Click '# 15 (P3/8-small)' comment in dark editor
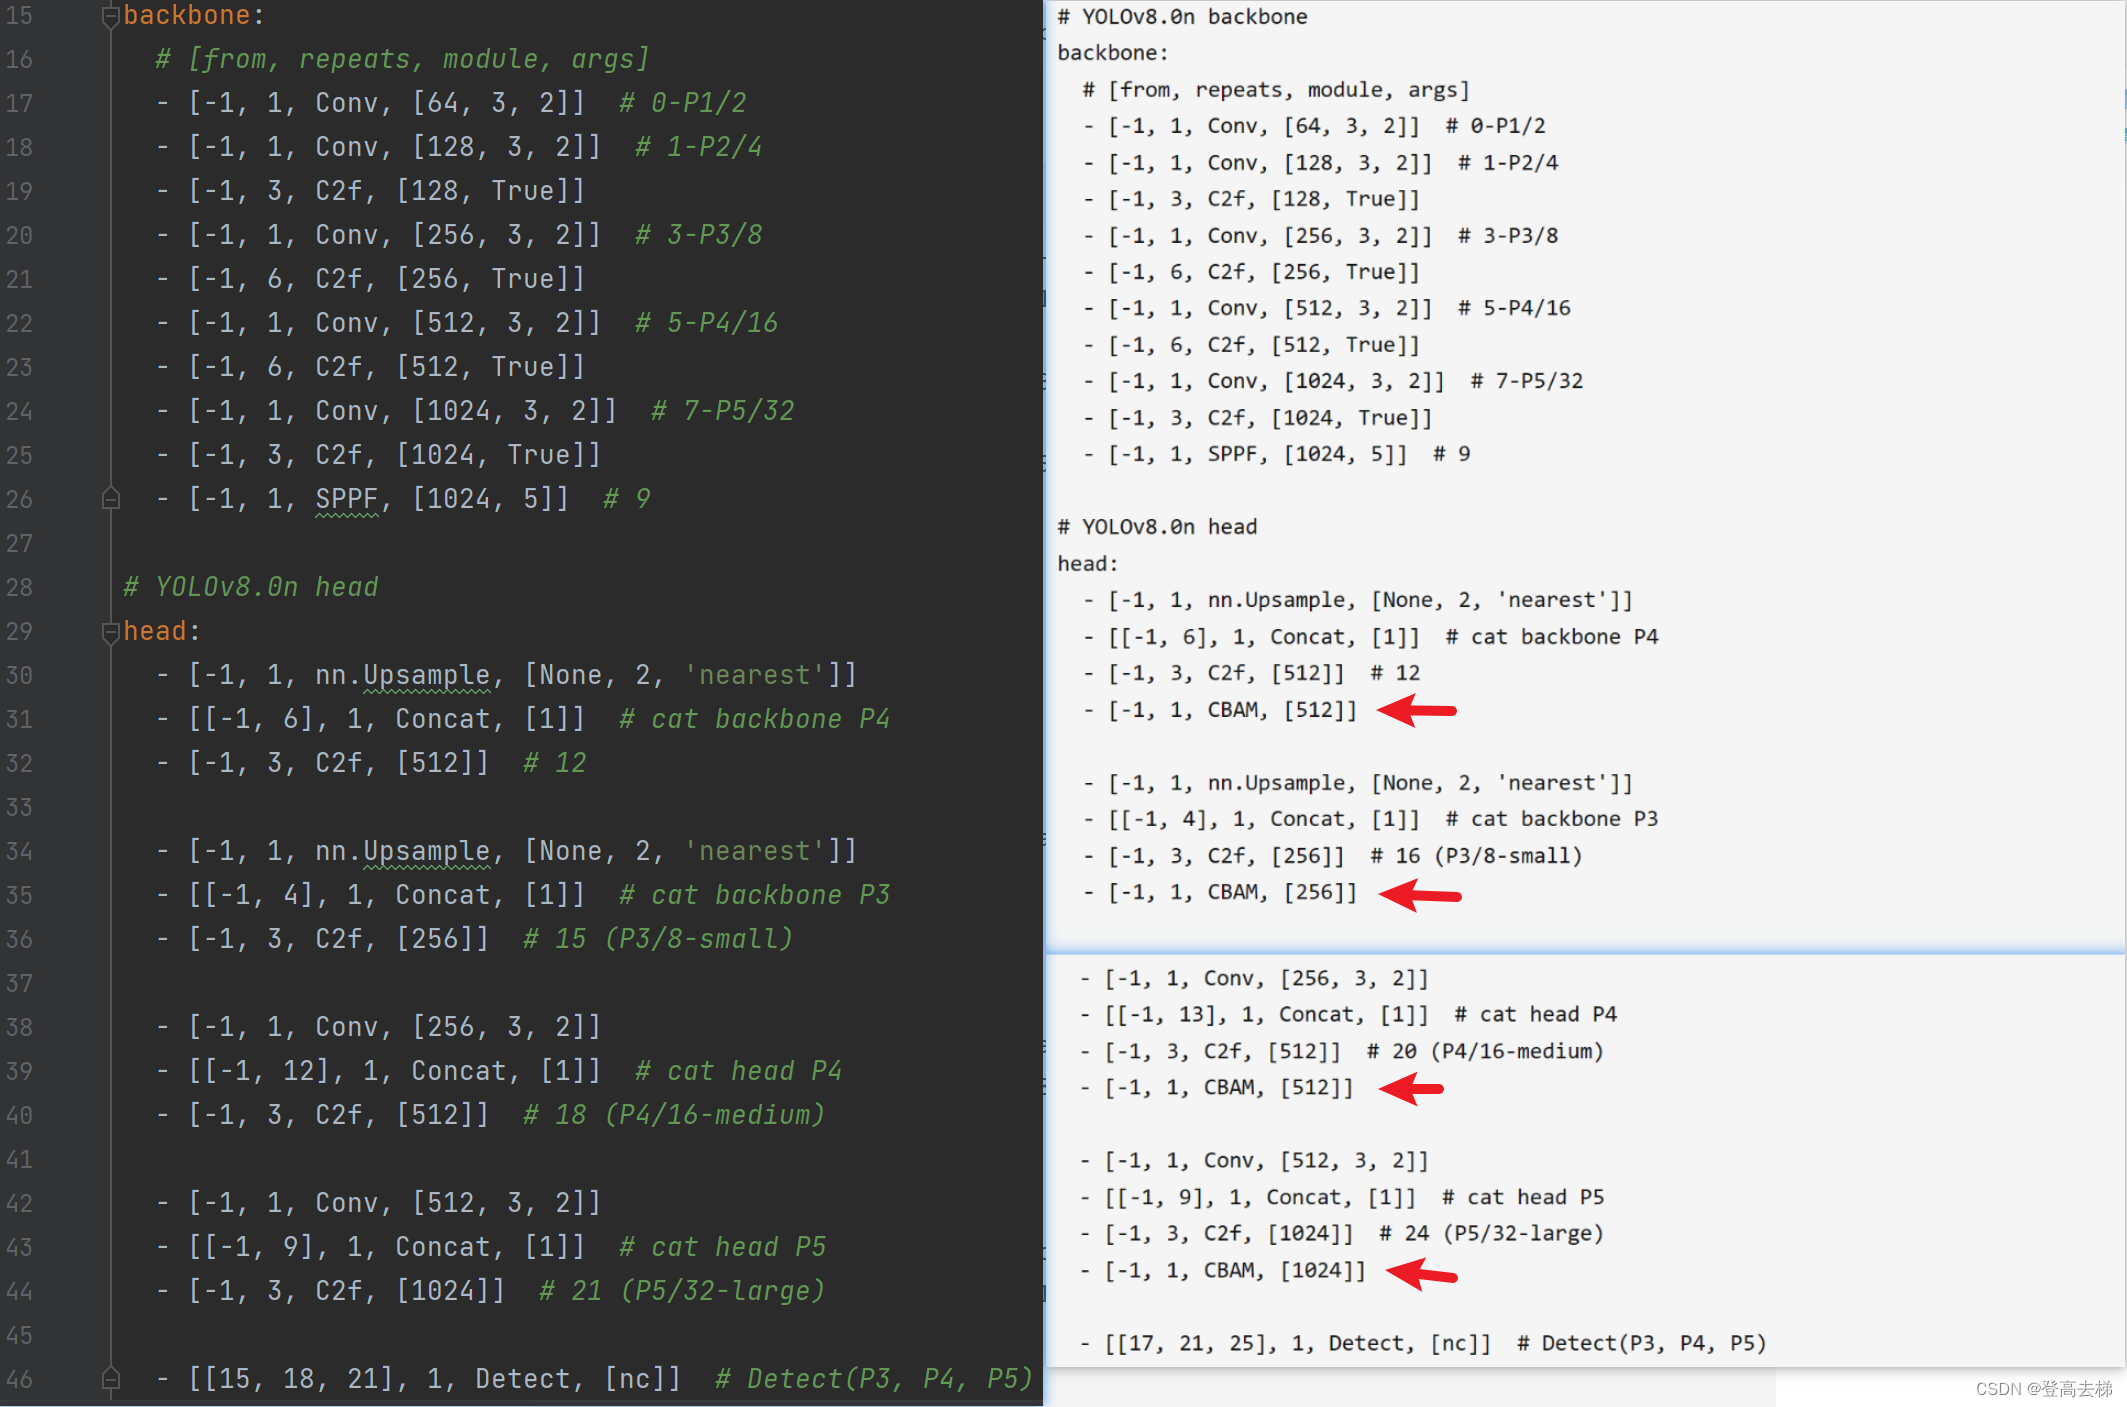This screenshot has width=2127, height=1407. (658, 939)
